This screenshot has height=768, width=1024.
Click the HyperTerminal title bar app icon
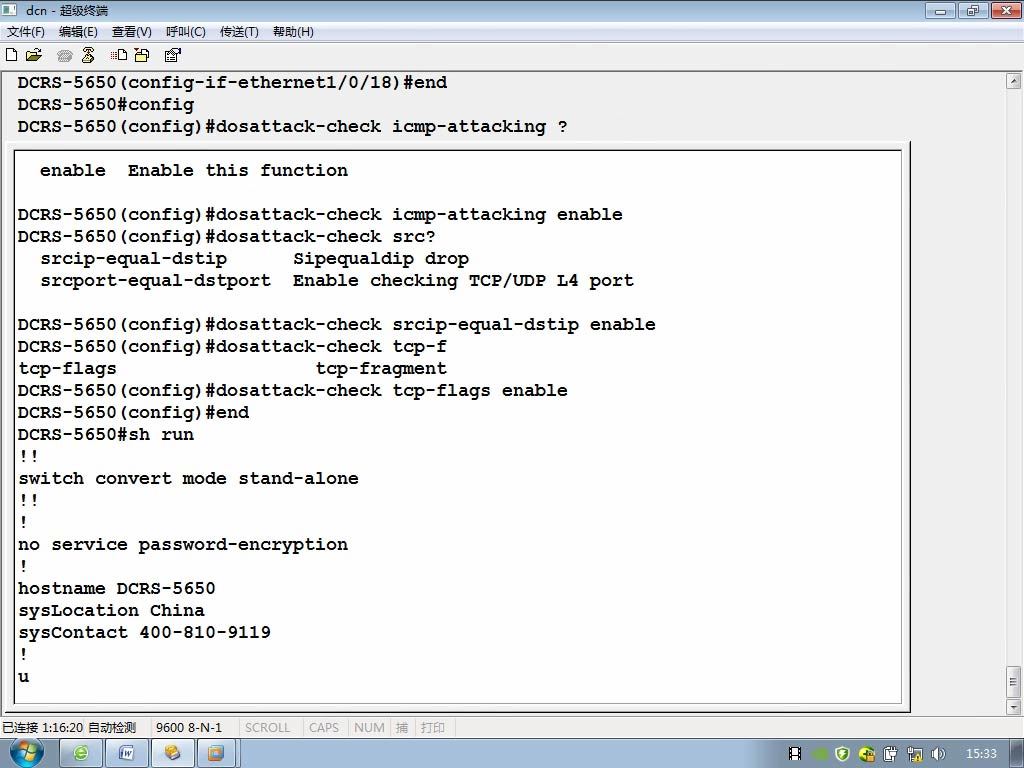(9, 10)
